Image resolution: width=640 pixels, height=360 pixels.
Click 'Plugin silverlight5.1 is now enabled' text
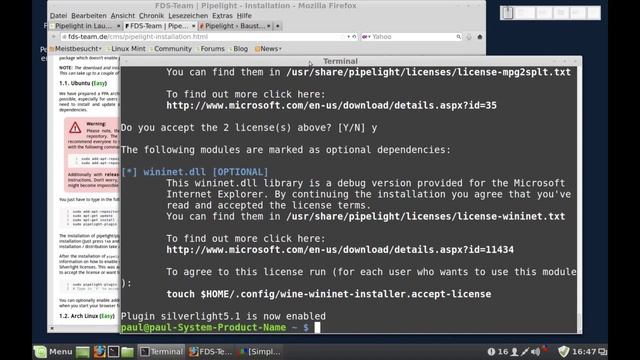click(x=223, y=316)
